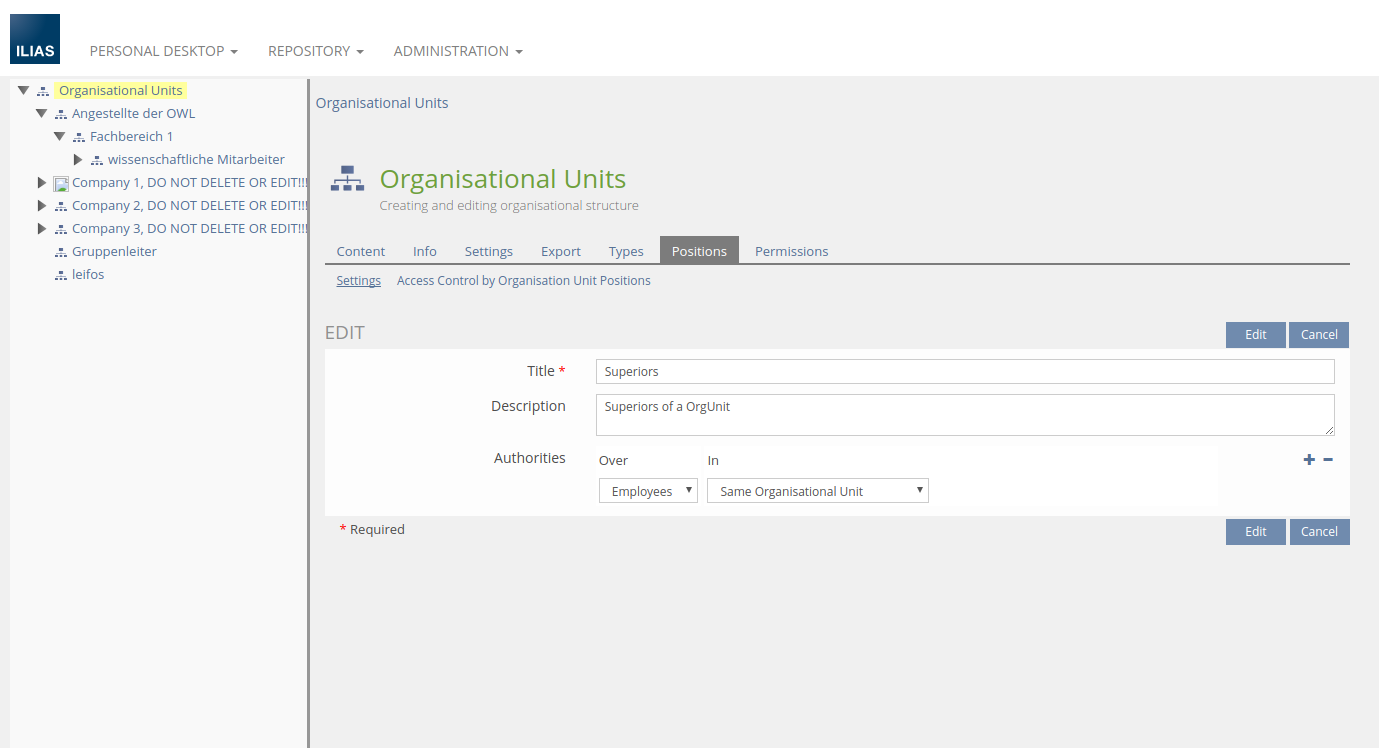Click the large Organisational Units header icon
This screenshot has height=748, width=1379.
(x=348, y=179)
